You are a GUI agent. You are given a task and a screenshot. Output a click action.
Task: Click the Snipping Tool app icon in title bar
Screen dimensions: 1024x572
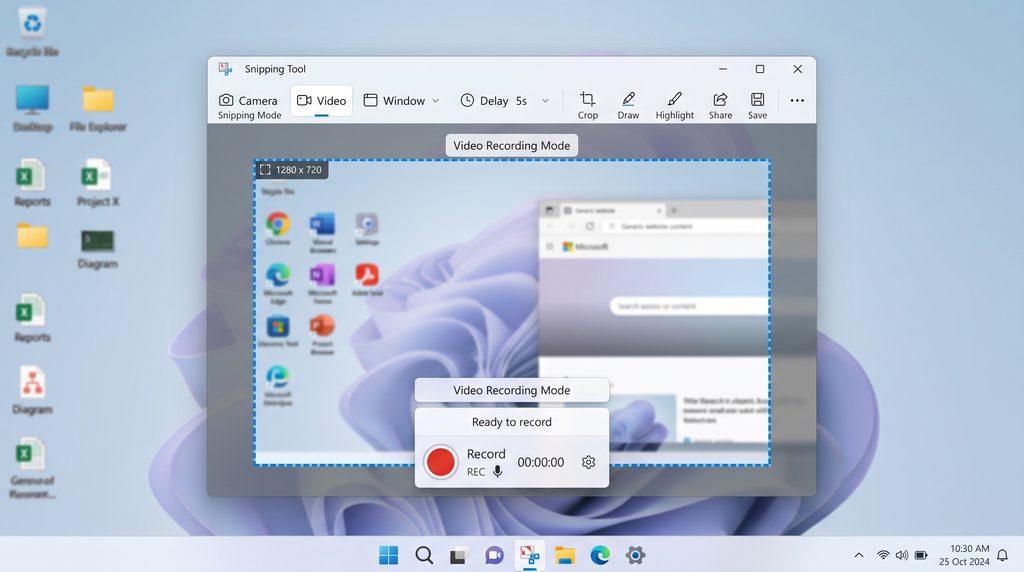(x=225, y=69)
